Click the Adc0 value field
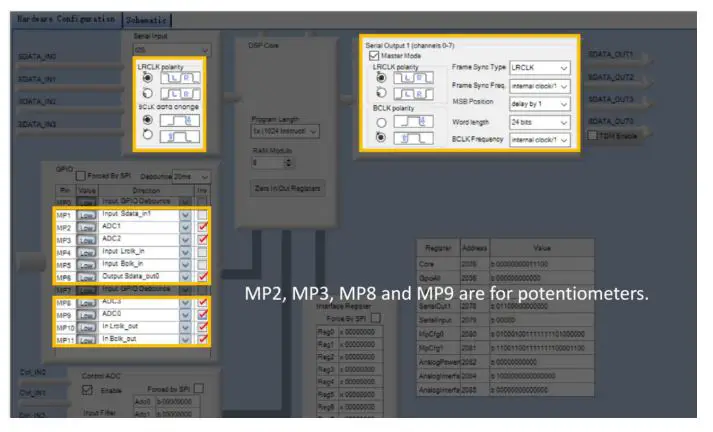The width and height of the screenshot is (713, 432). [177, 402]
